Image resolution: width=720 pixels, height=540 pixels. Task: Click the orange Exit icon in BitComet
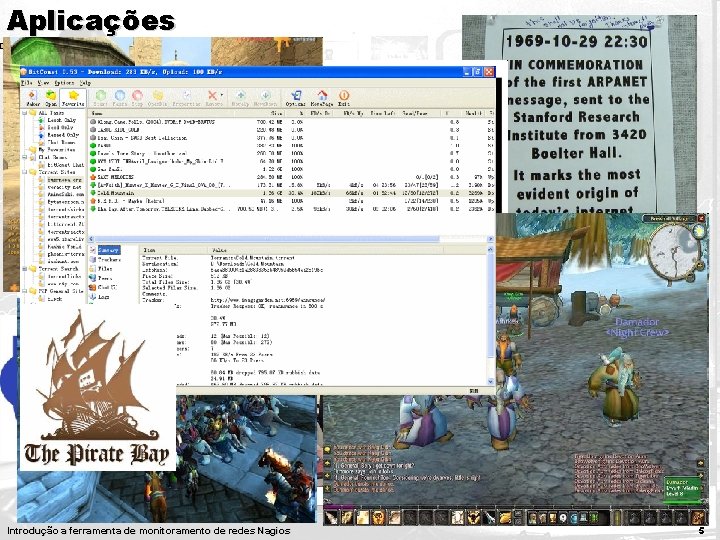pyautogui.click(x=344, y=98)
